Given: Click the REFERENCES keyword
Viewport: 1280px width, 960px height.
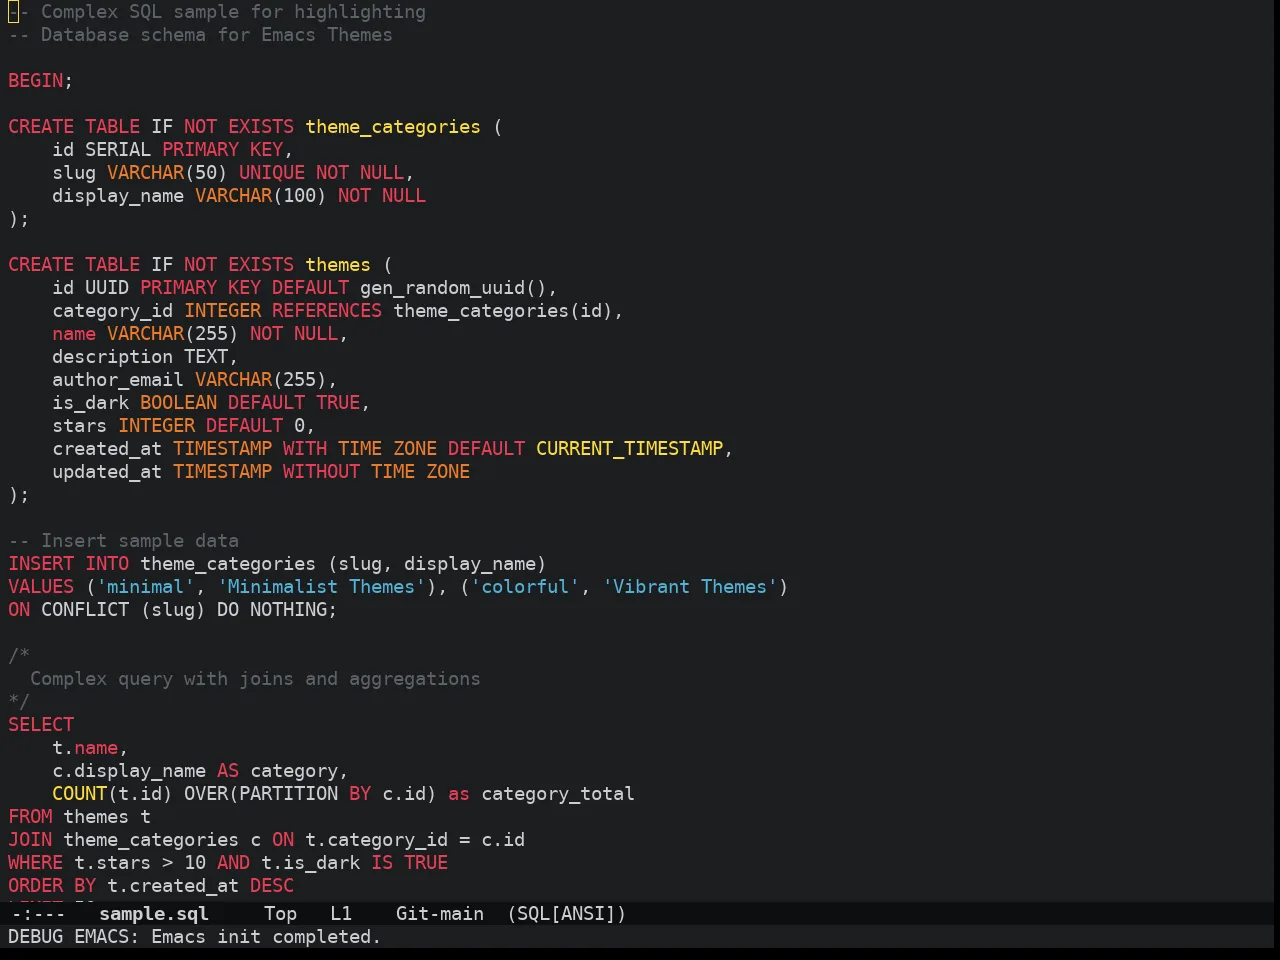Looking at the screenshot, I should point(327,311).
